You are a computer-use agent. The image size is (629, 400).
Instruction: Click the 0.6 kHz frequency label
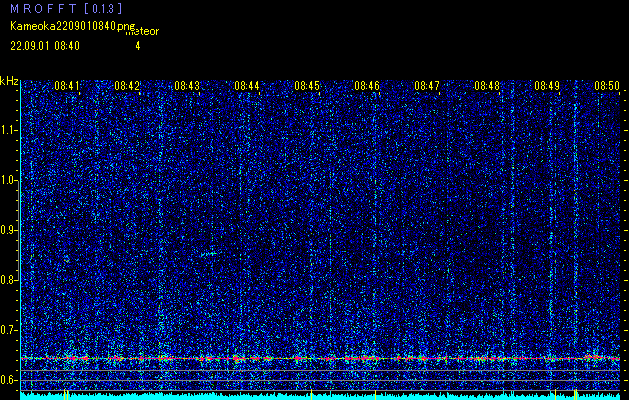pyautogui.click(x=8, y=380)
